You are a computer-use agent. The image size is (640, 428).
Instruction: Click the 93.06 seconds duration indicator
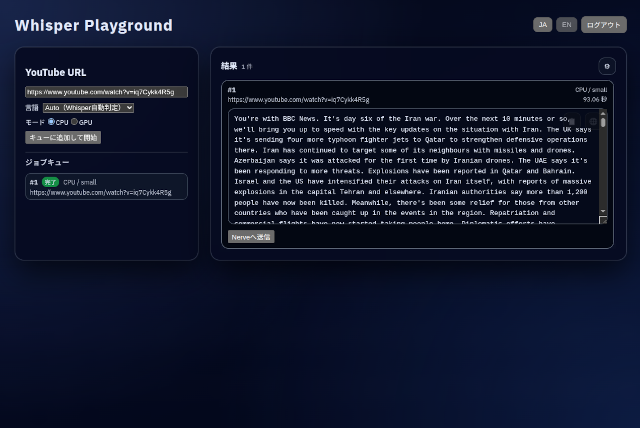(595, 99)
